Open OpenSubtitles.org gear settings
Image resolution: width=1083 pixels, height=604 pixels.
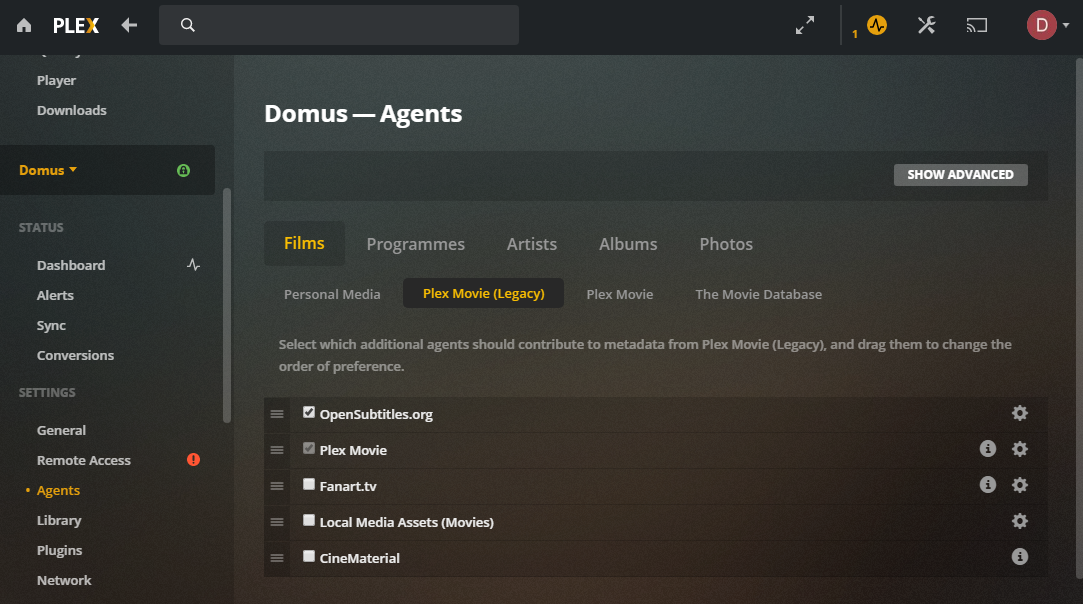(1020, 413)
